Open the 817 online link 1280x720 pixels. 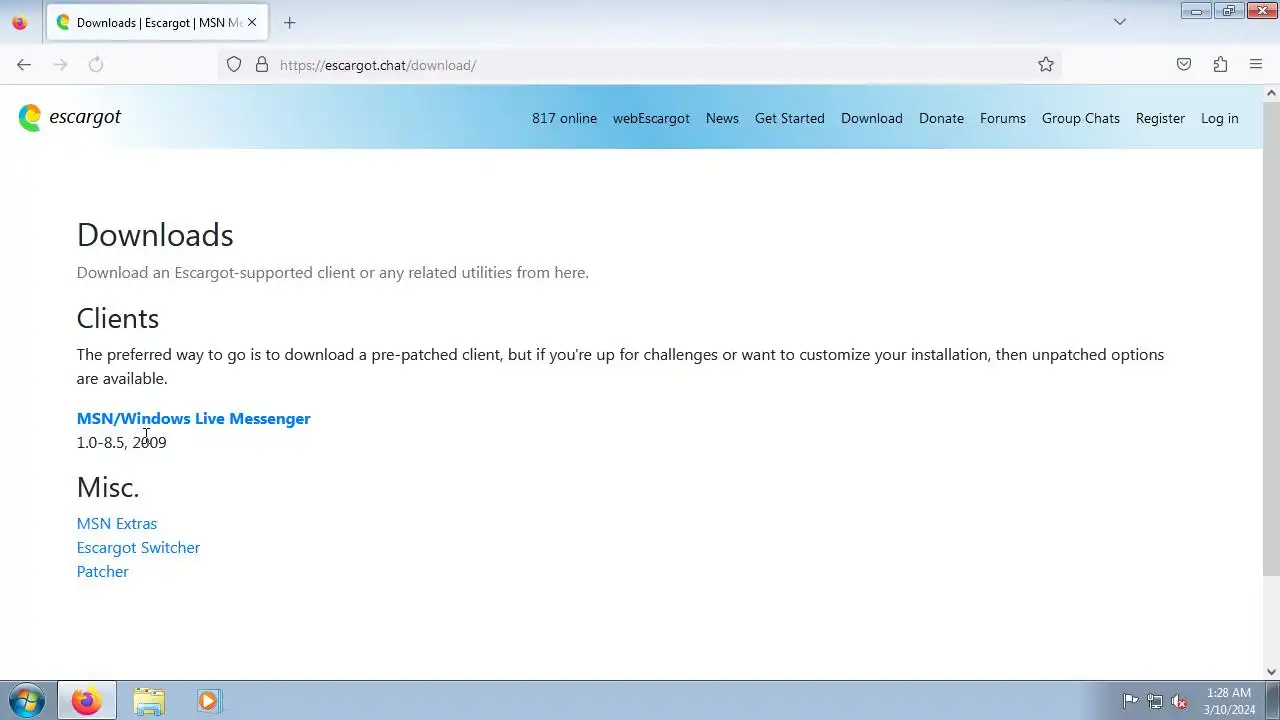[564, 118]
